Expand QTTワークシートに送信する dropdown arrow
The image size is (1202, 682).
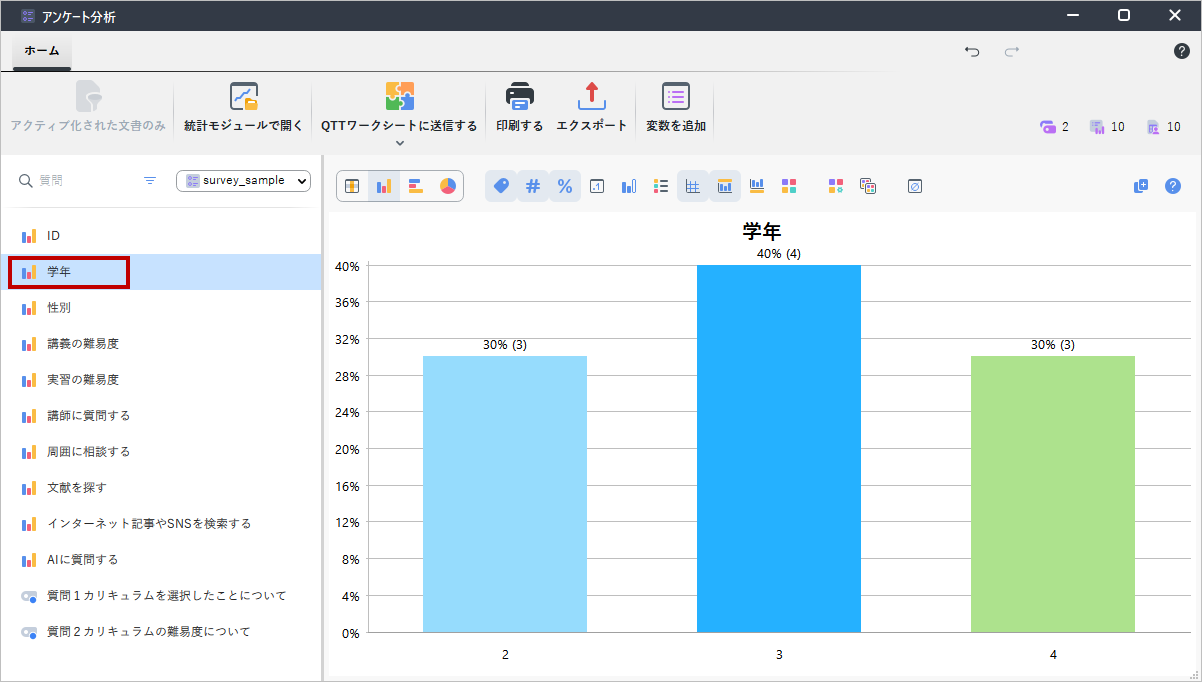click(x=399, y=143)
